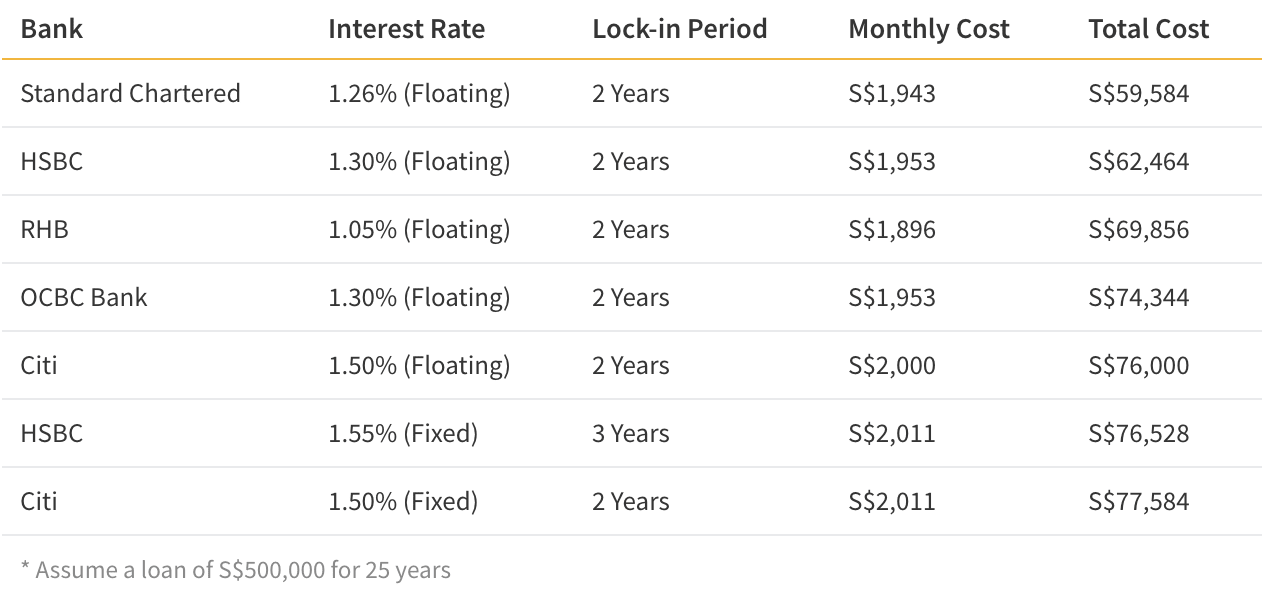Select the OCBC Bank name cell
The width and height of the screenshot is (1272, 594).
(84, 298)
